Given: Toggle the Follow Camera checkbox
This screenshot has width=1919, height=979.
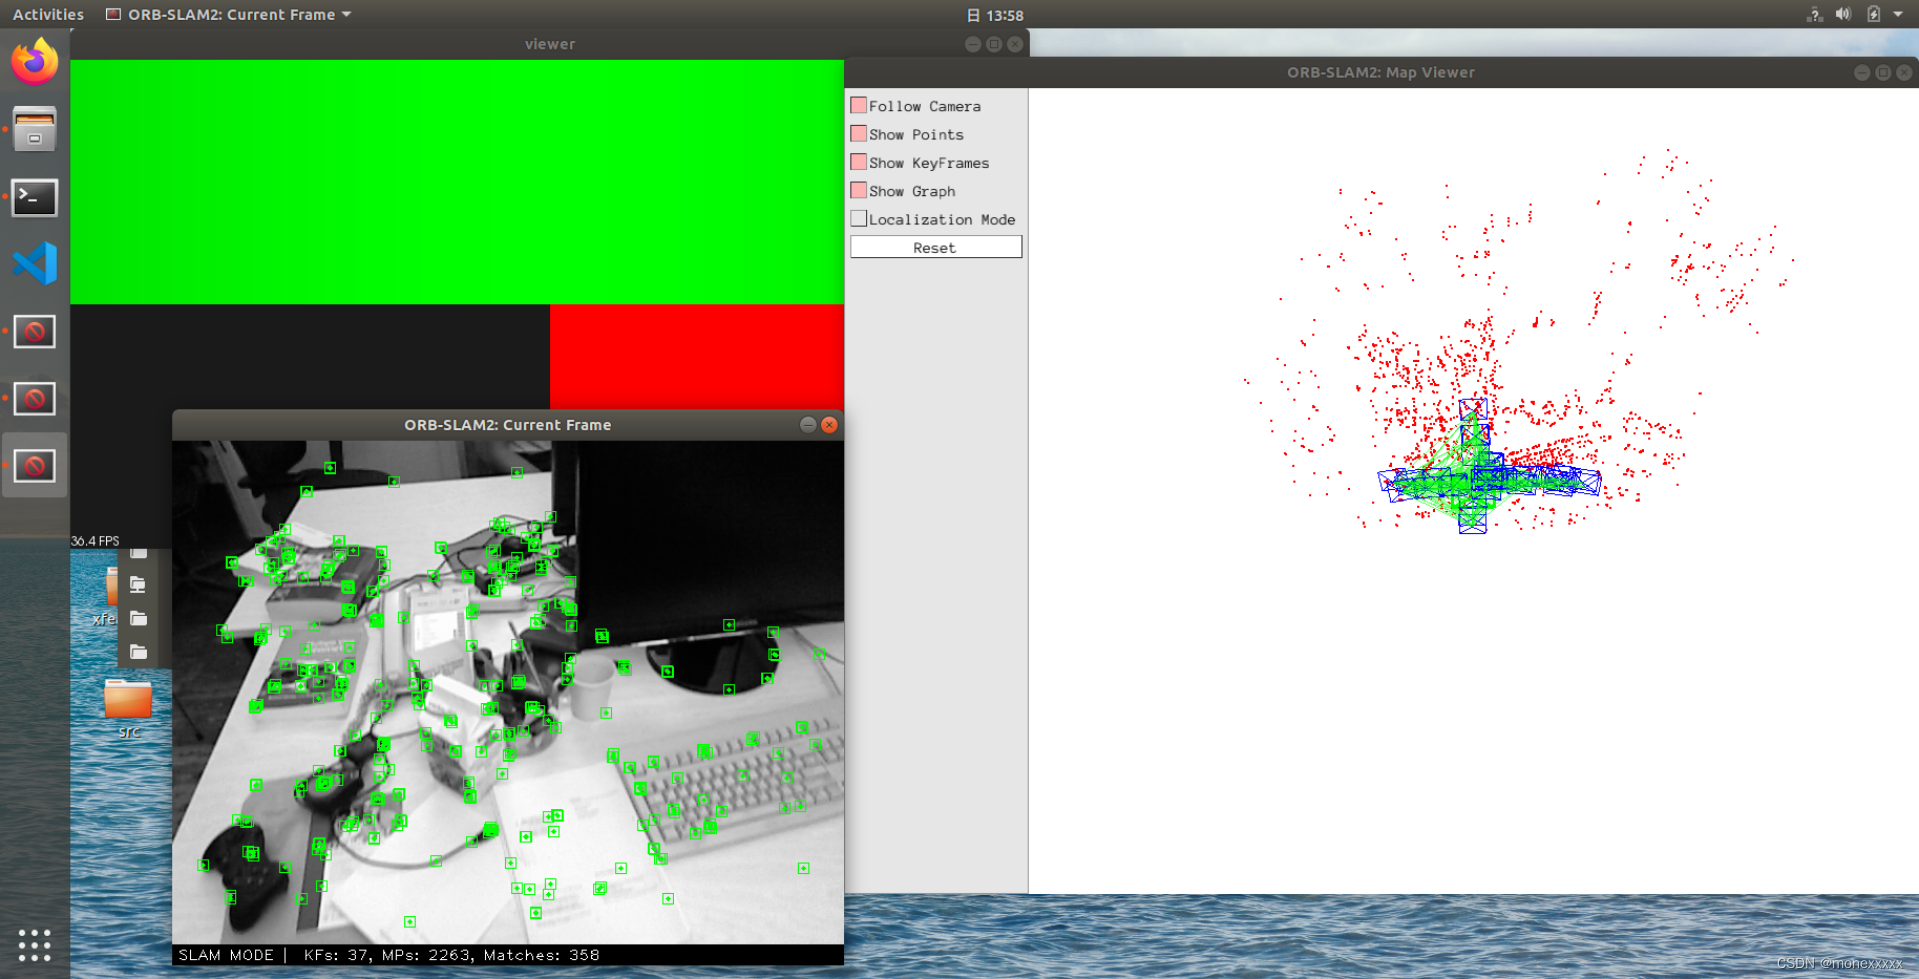Looking at the screenshot, I should click(858, 105).
